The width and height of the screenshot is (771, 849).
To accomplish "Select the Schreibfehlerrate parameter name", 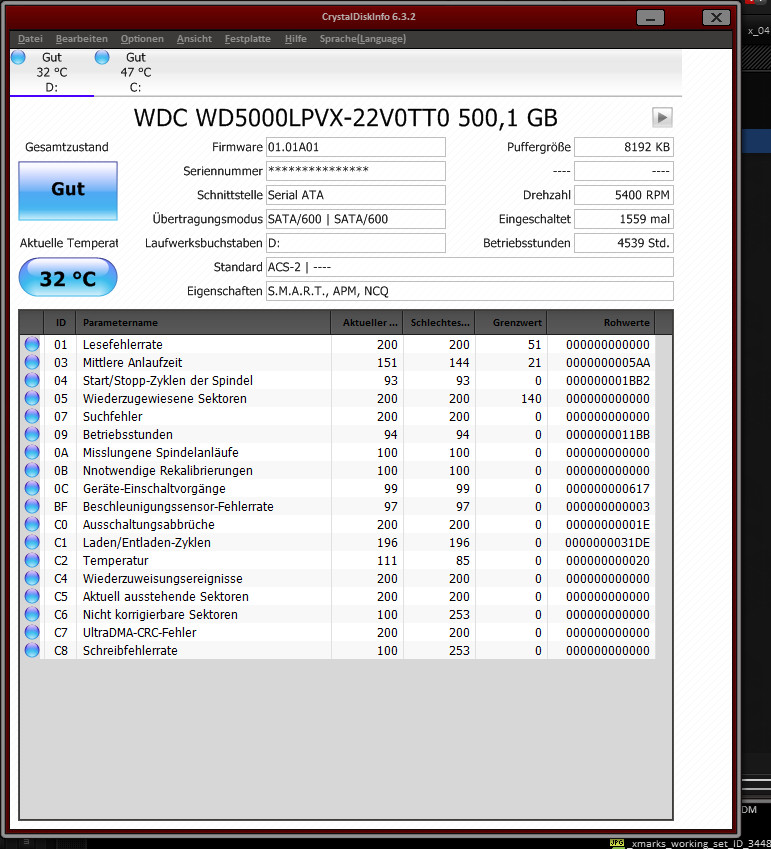I will point(130,650).
